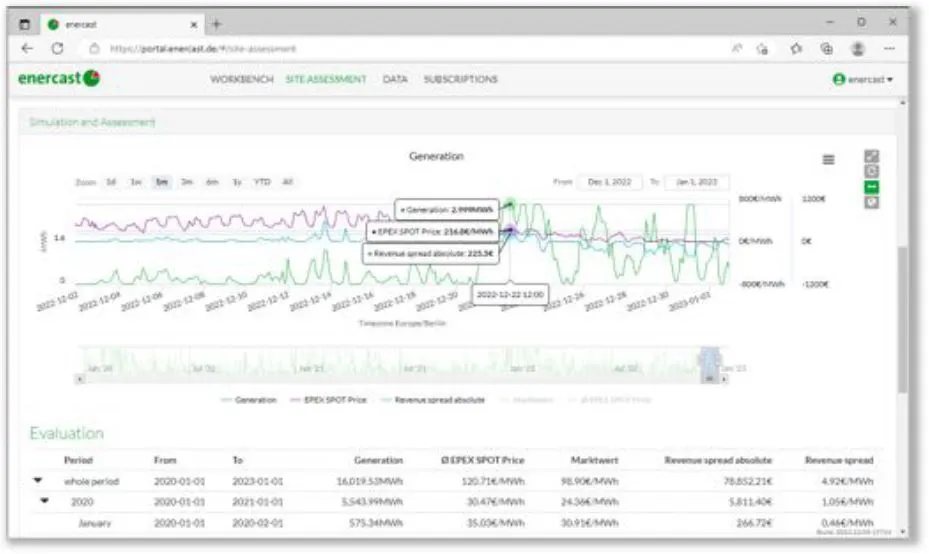The height and width of the screenshot is (554, 929).
Task: Open the tab actions menu icon
Action: [x=24, y=24]
